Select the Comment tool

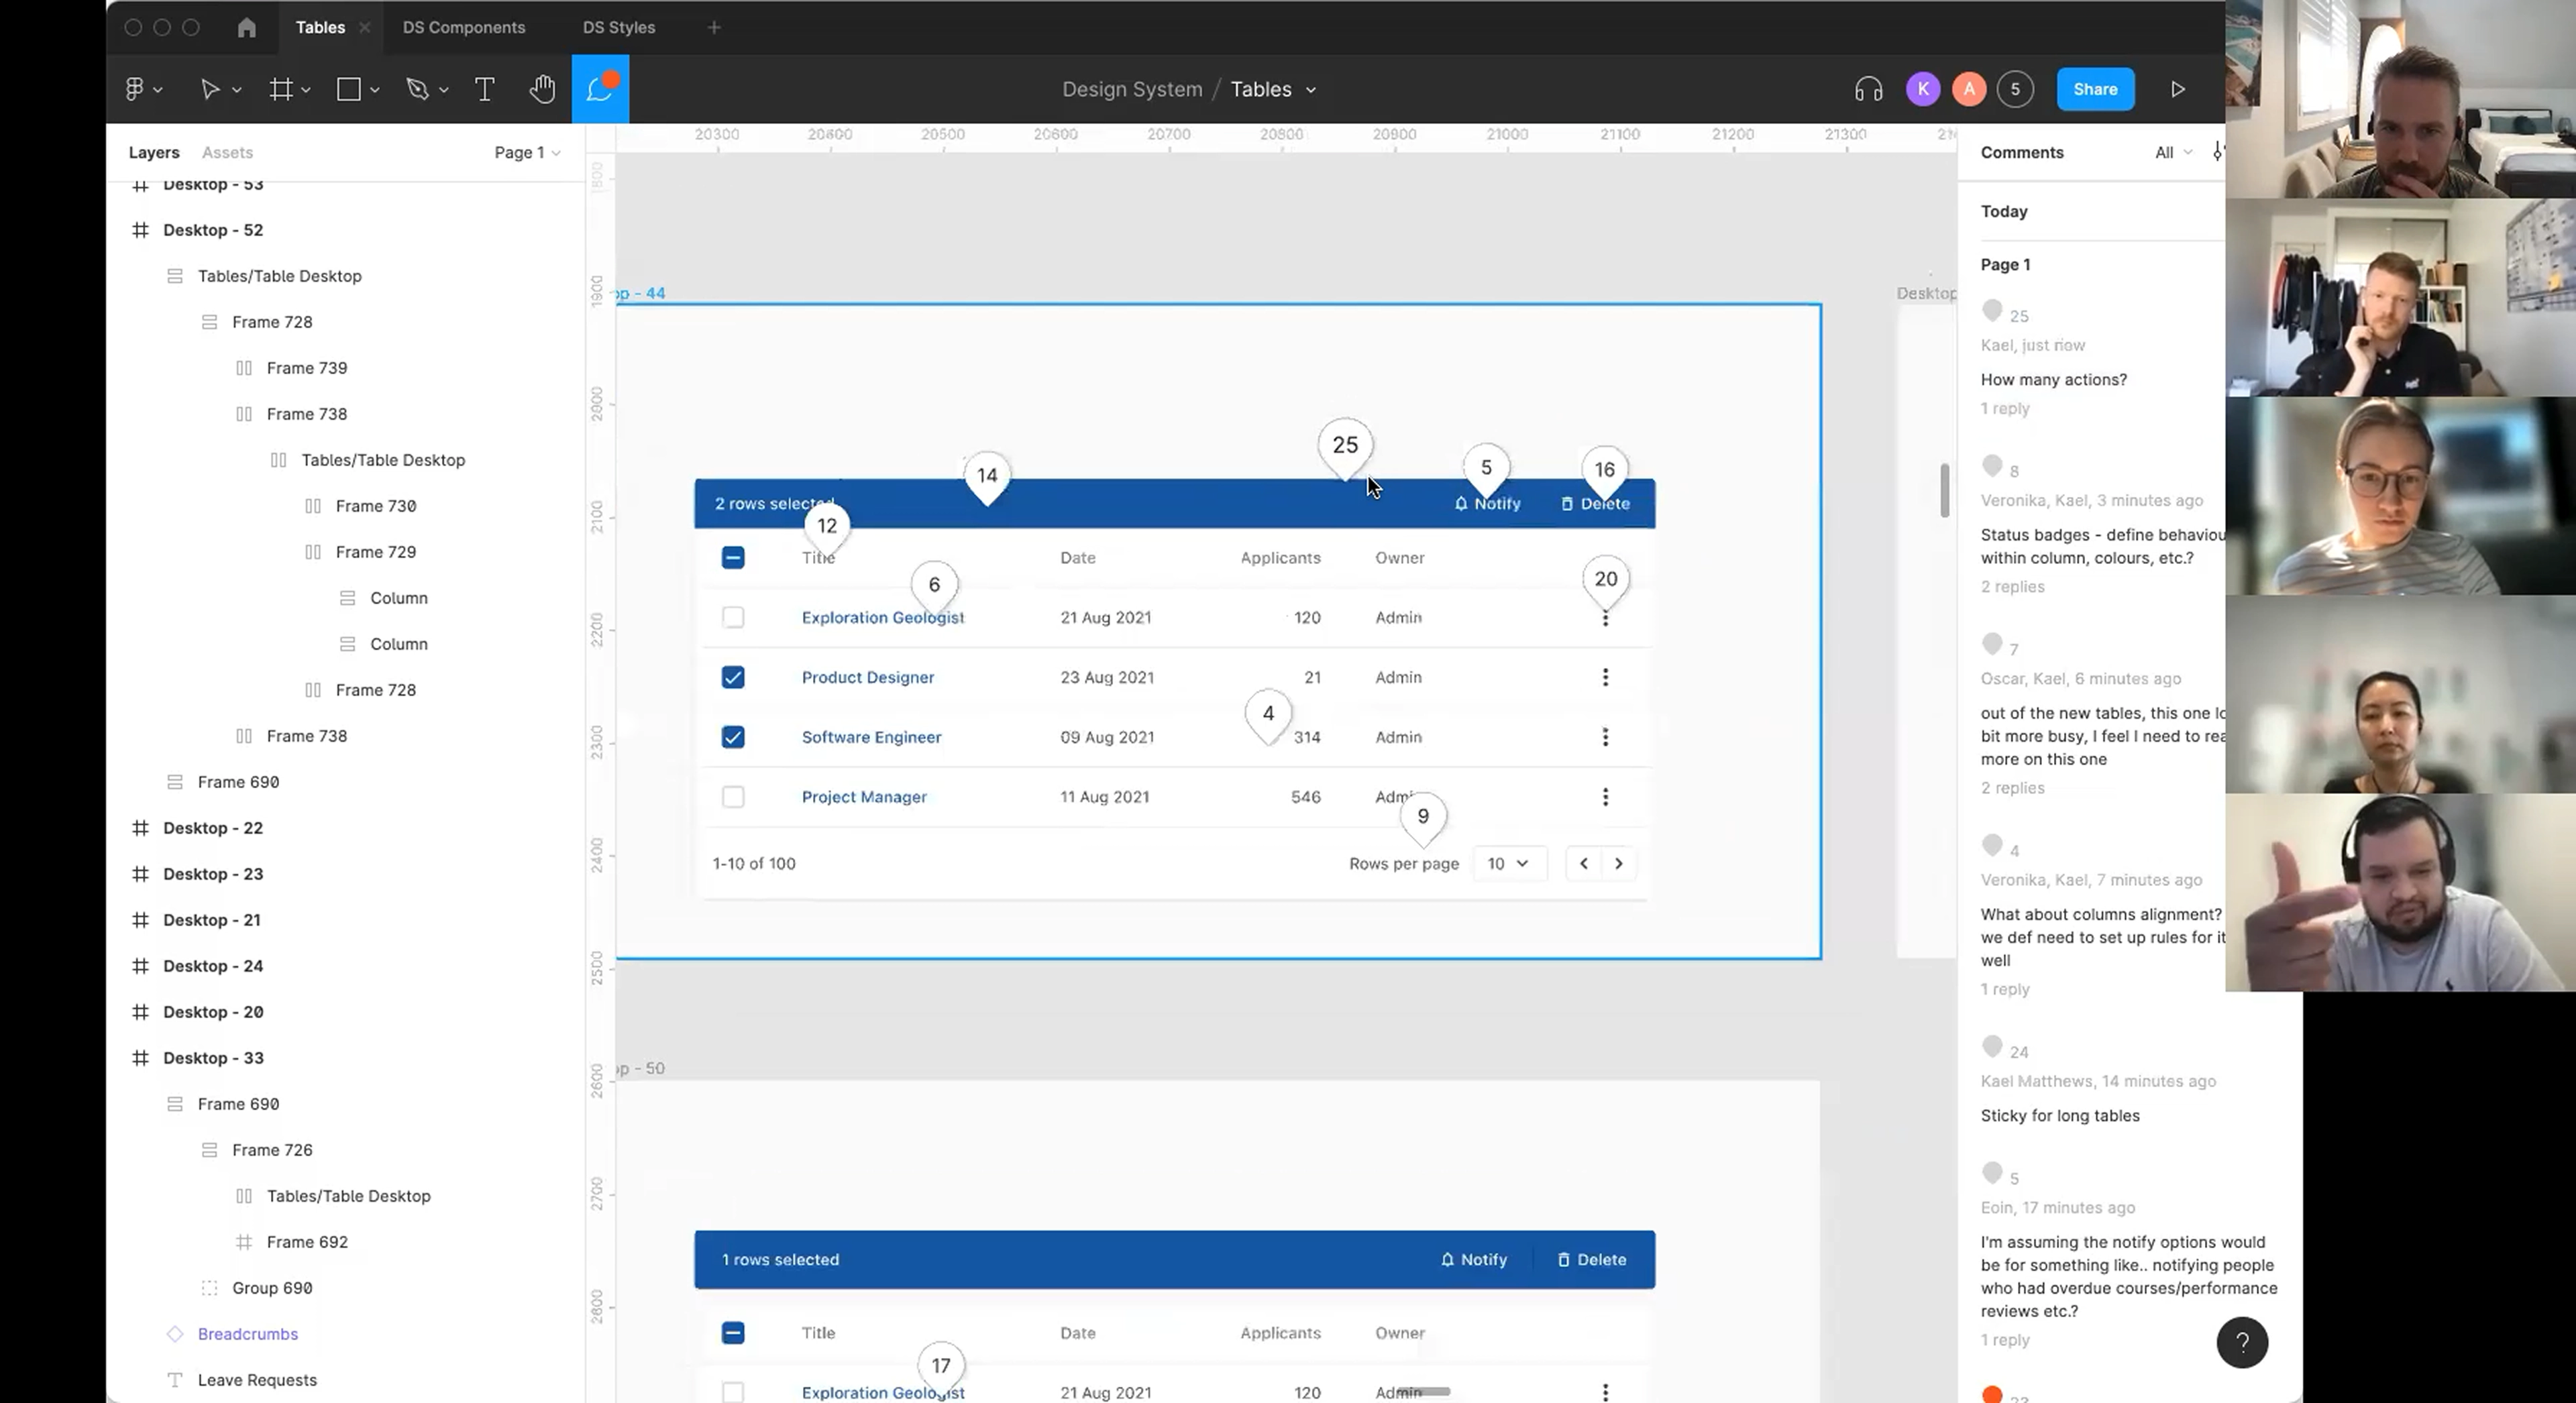600,89
